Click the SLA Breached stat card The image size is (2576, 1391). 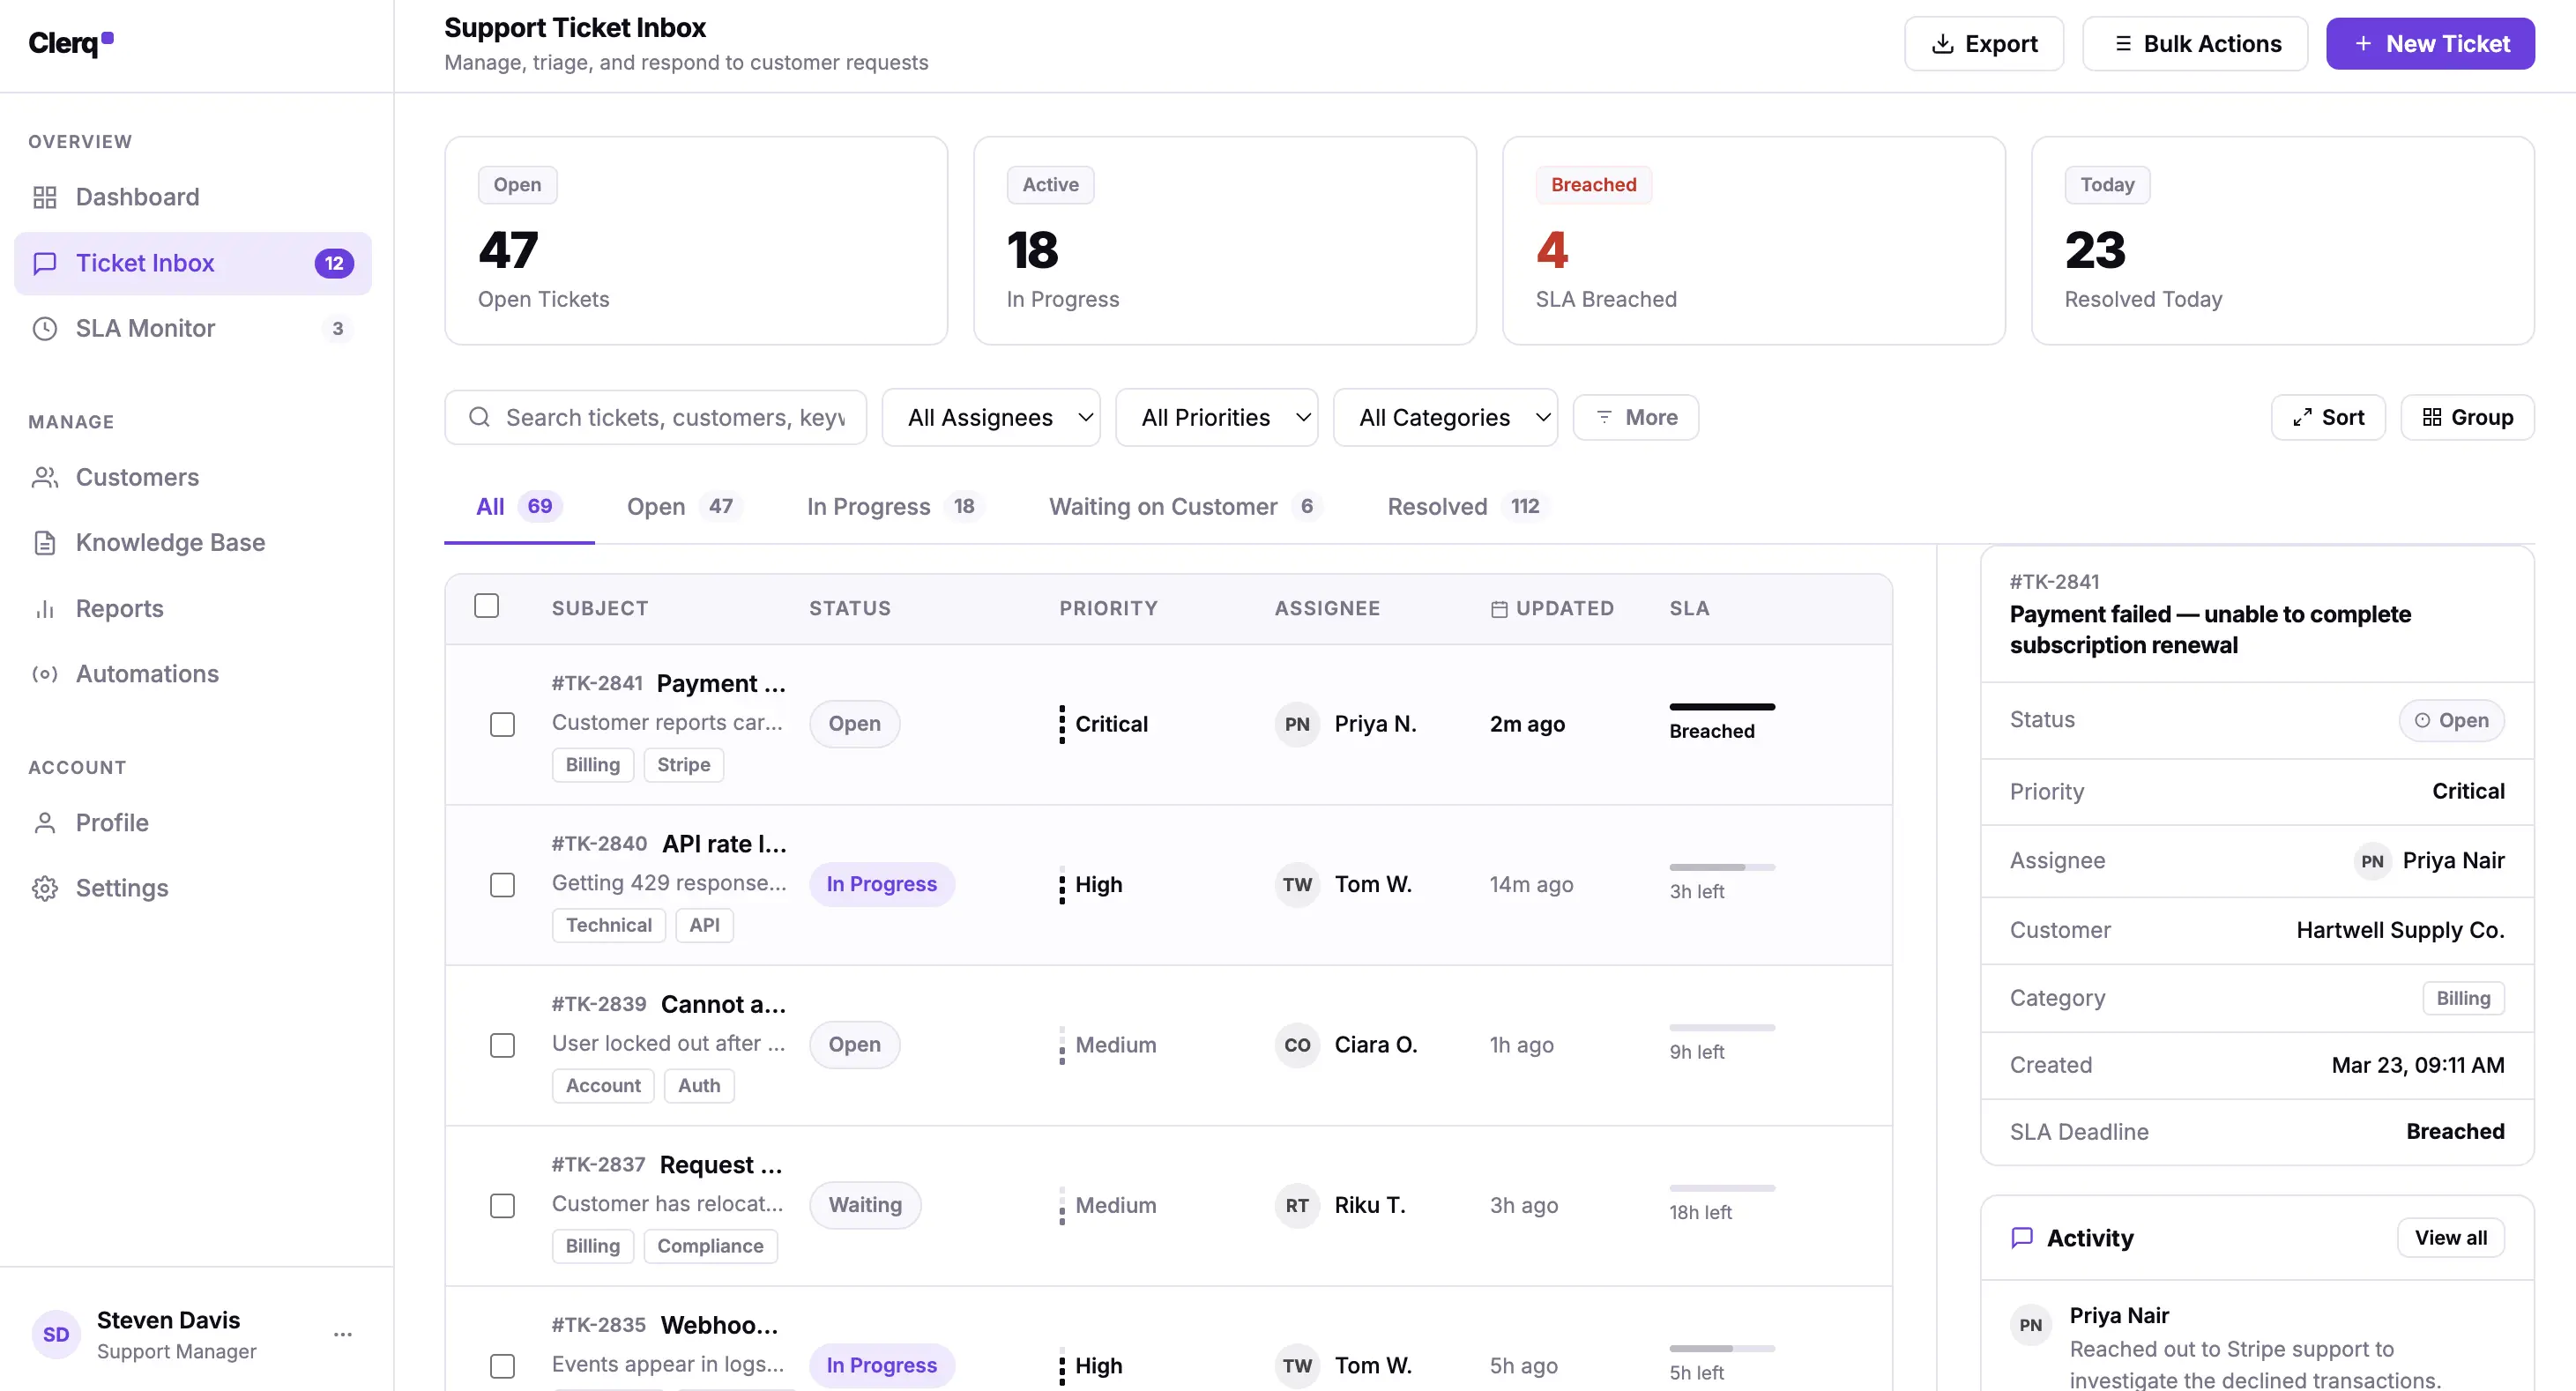pyautogui.click(x=1753, y=241)
